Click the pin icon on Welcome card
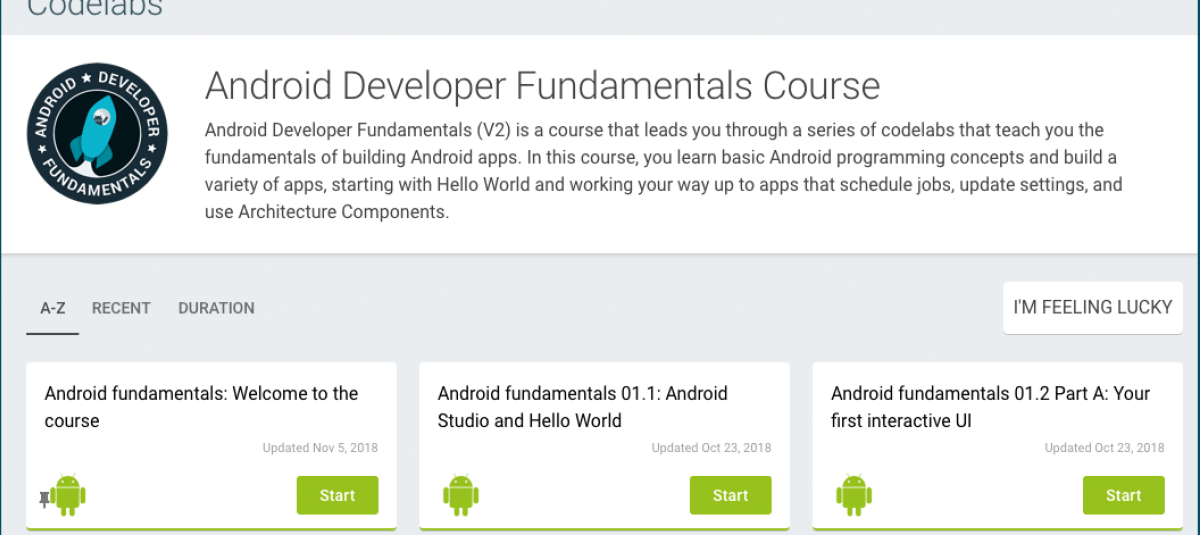1200x535 pixels. [44, 498]
